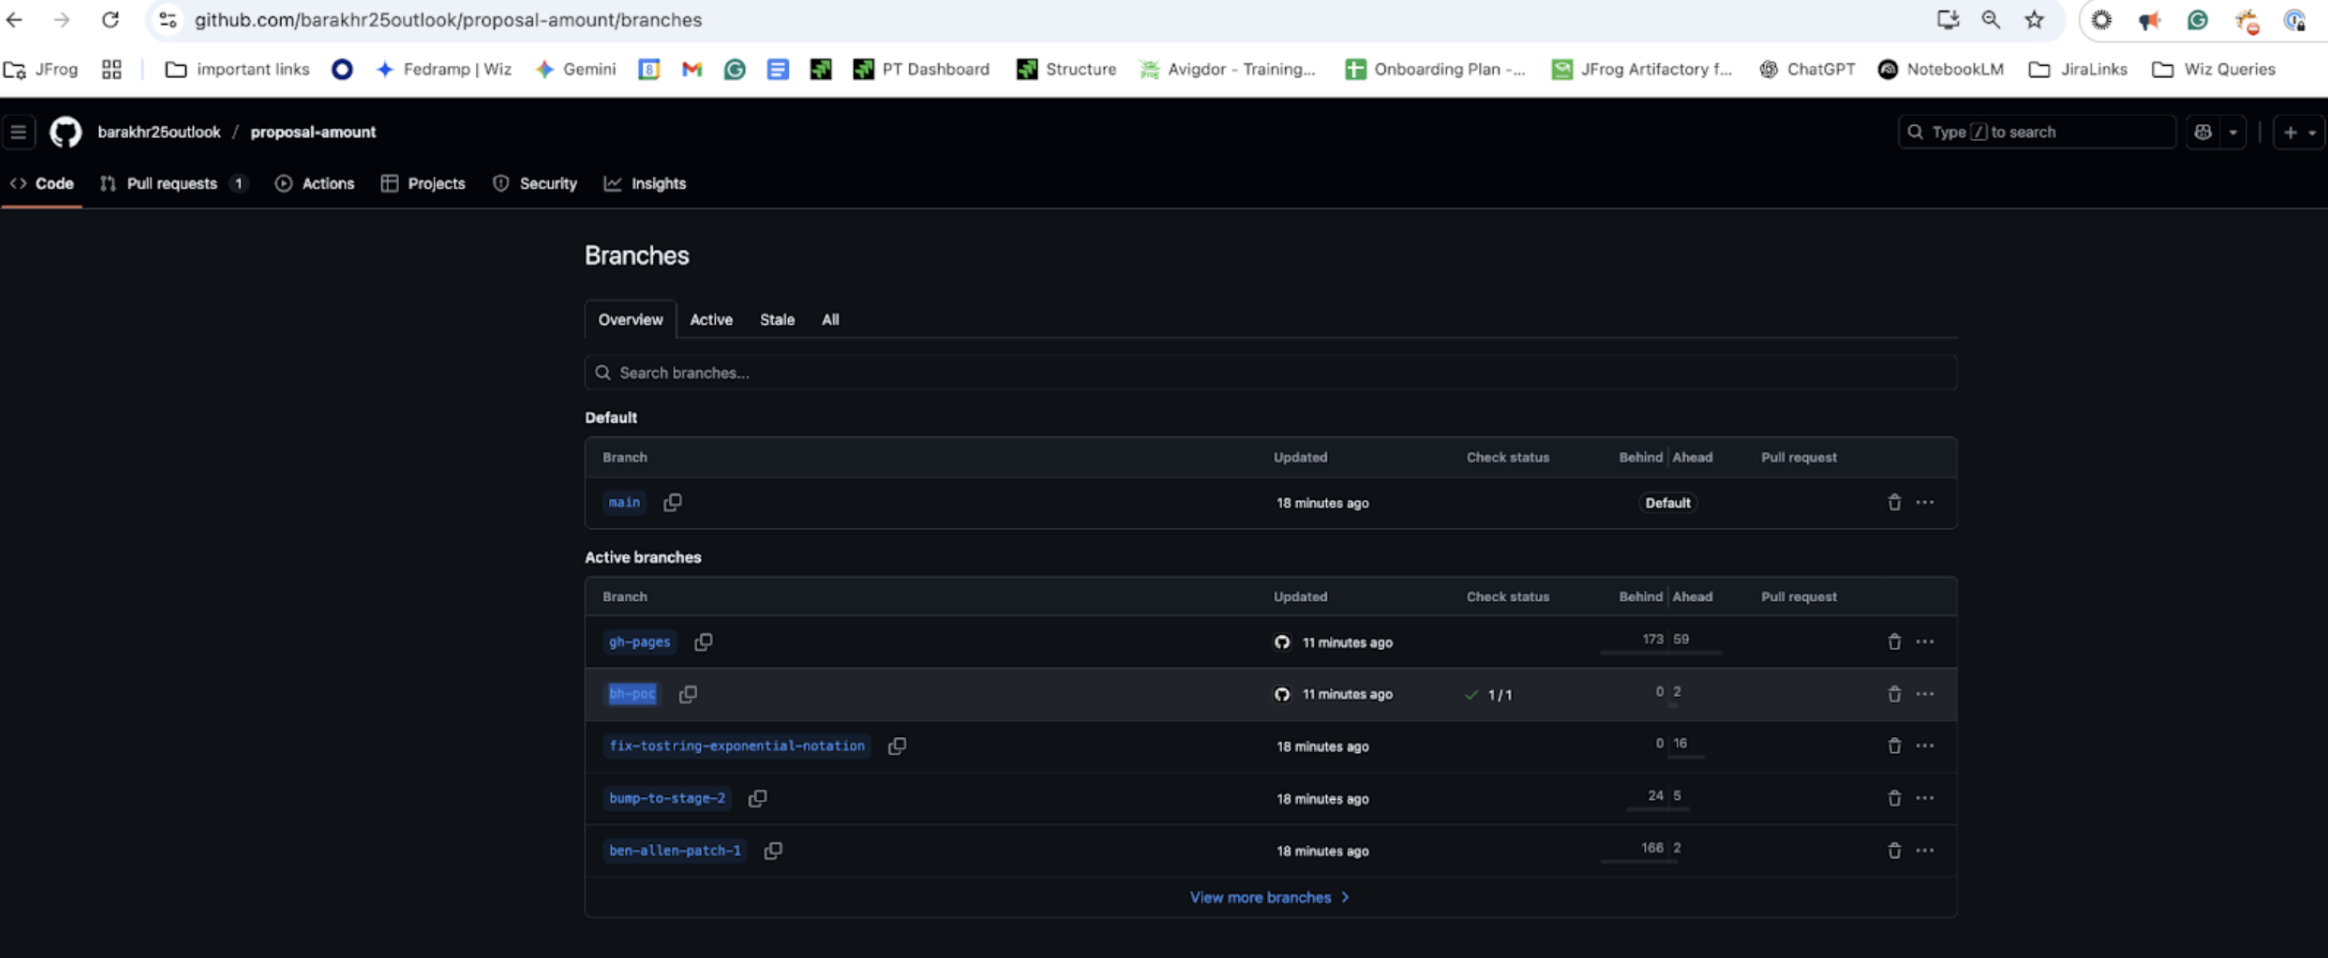
Task: Open the ChatGPT bookmark
Action: pyautogui.click(x=1807, y=69)
